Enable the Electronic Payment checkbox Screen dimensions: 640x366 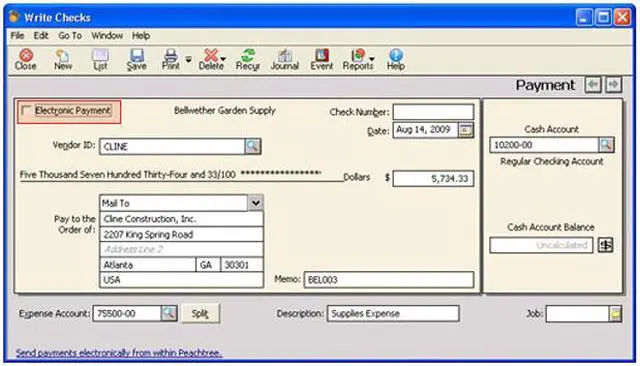coord(26,110)
